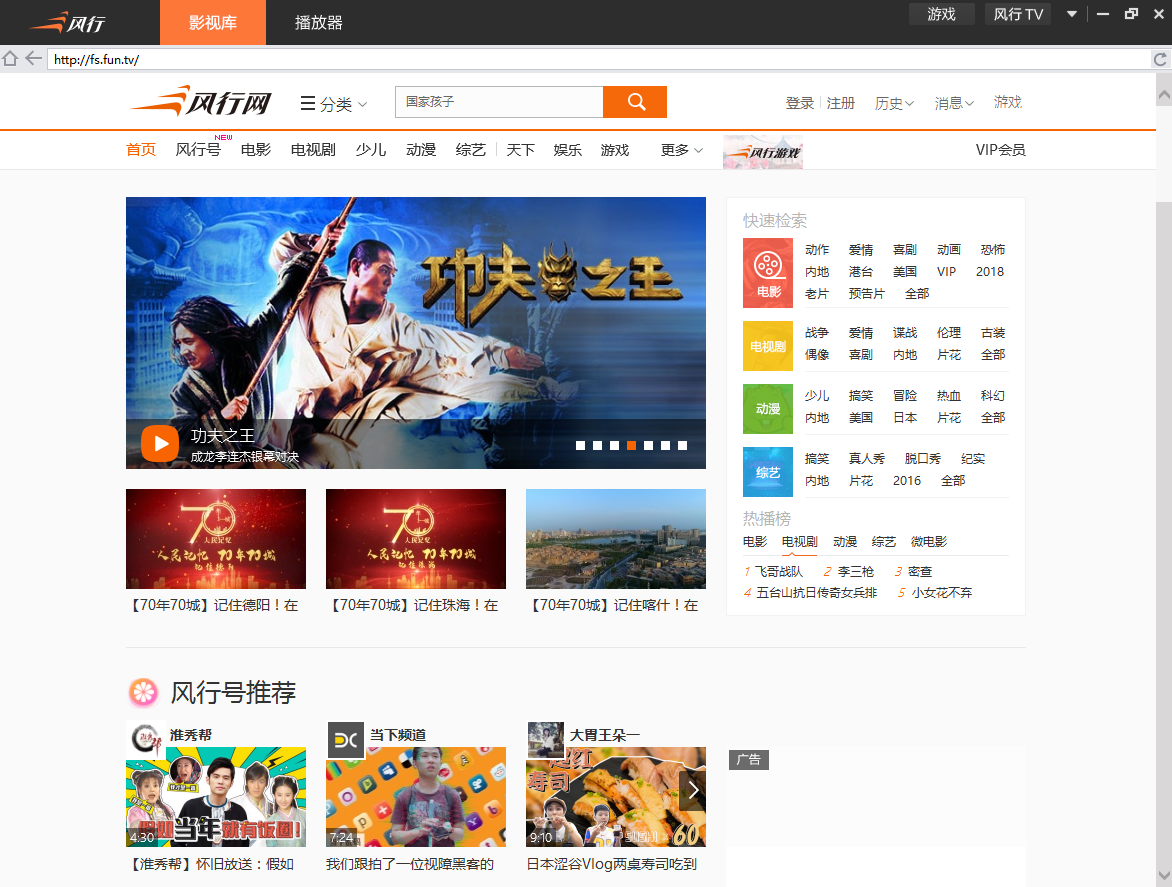The height and width of the screenshot is (887, 1172).
Task: Switch to the 播放器 tab
Action: click(318, 22)
